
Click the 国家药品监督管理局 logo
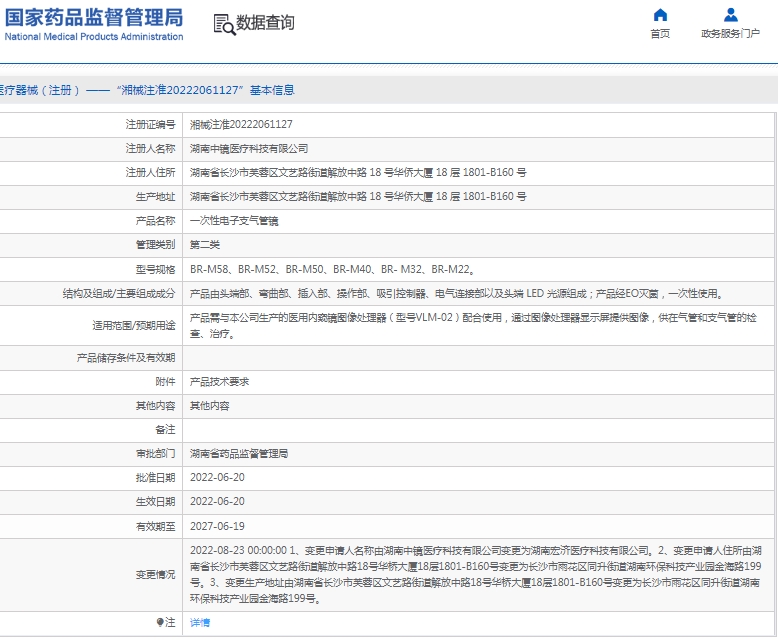point(94,17)
